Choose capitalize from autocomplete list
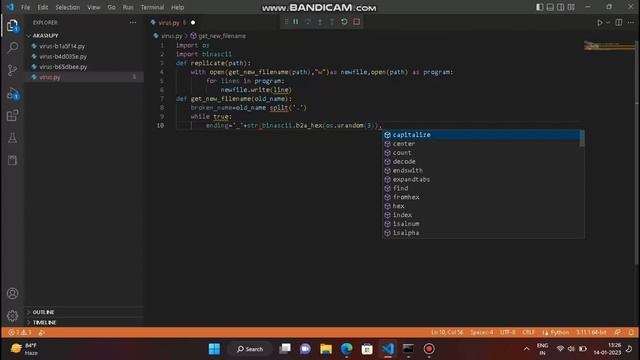This screenshot has height=360, width=640. pyautogui.click(x=481, y=135)
